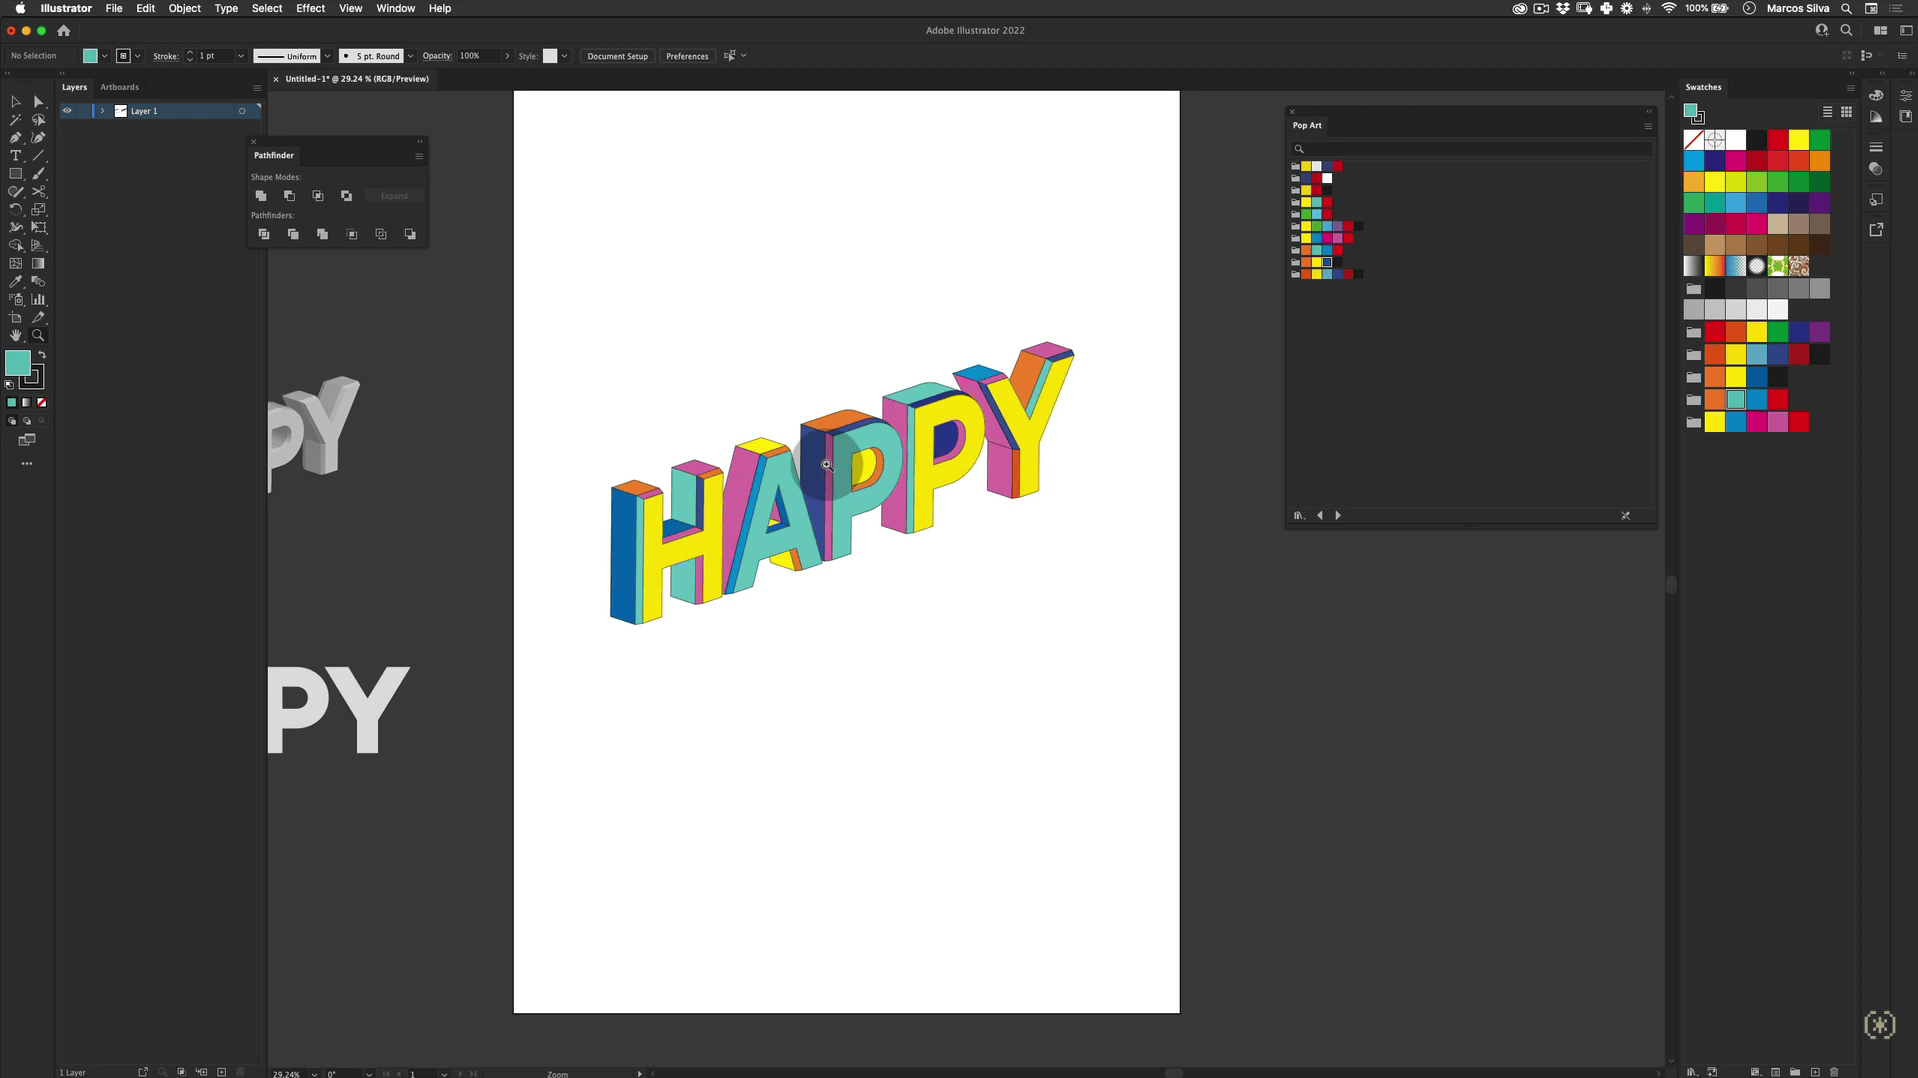The image size is (1918, 1078).
Task: Select the Hand tool
Action: pos(15,336)
